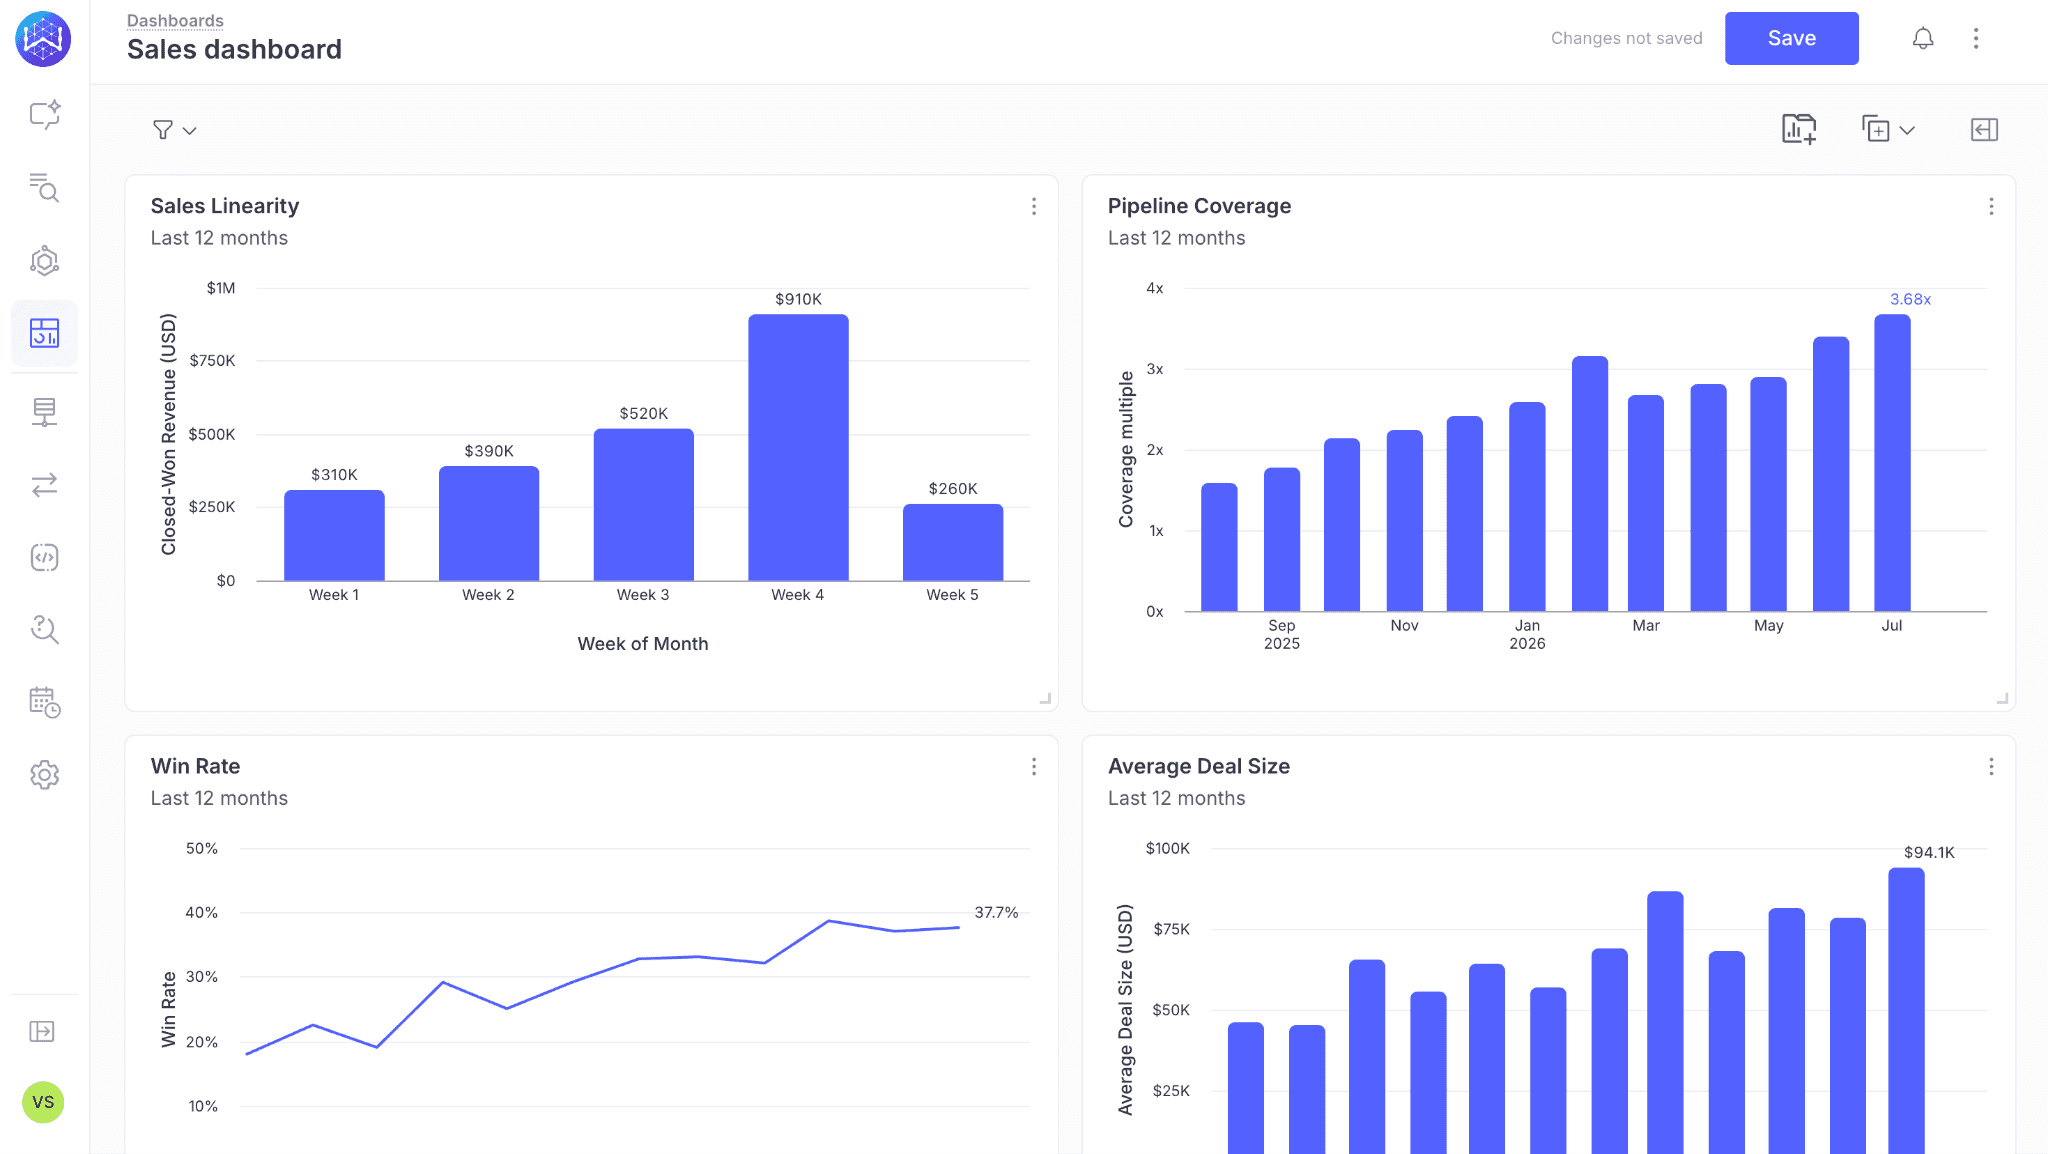Screen dimensions: 2048x1154
Task: Click the Sales dashboard title
Action: pos(234,49)
